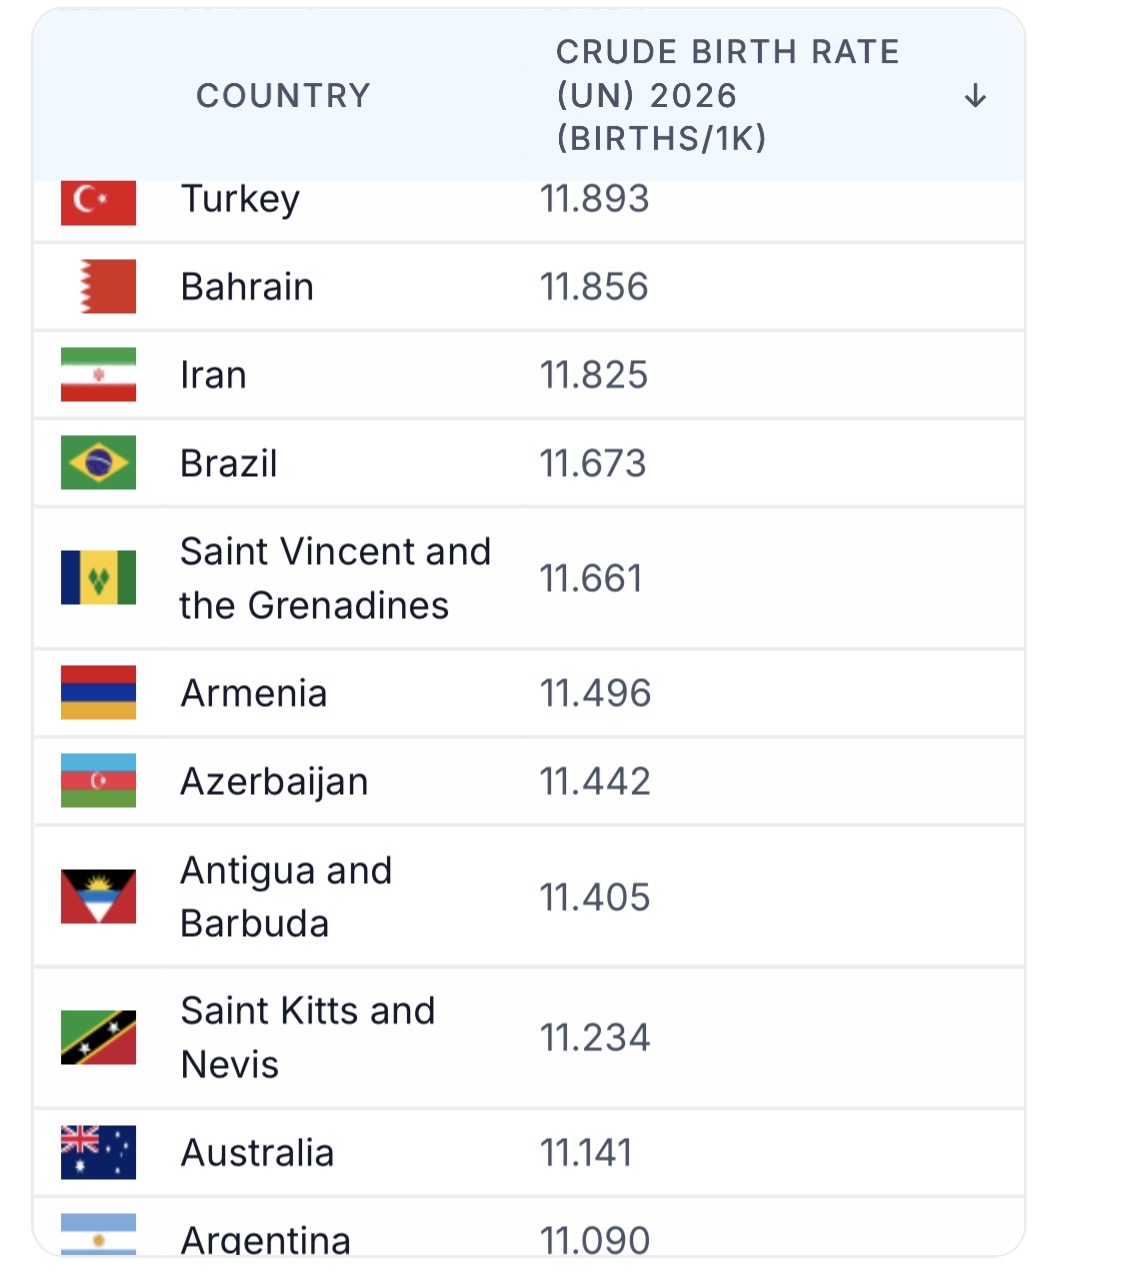This screenshot has width=1123, height=1272.
Task: Open the Azerbaijan country link
Action: pyautogui.click(x=274, y=782)
